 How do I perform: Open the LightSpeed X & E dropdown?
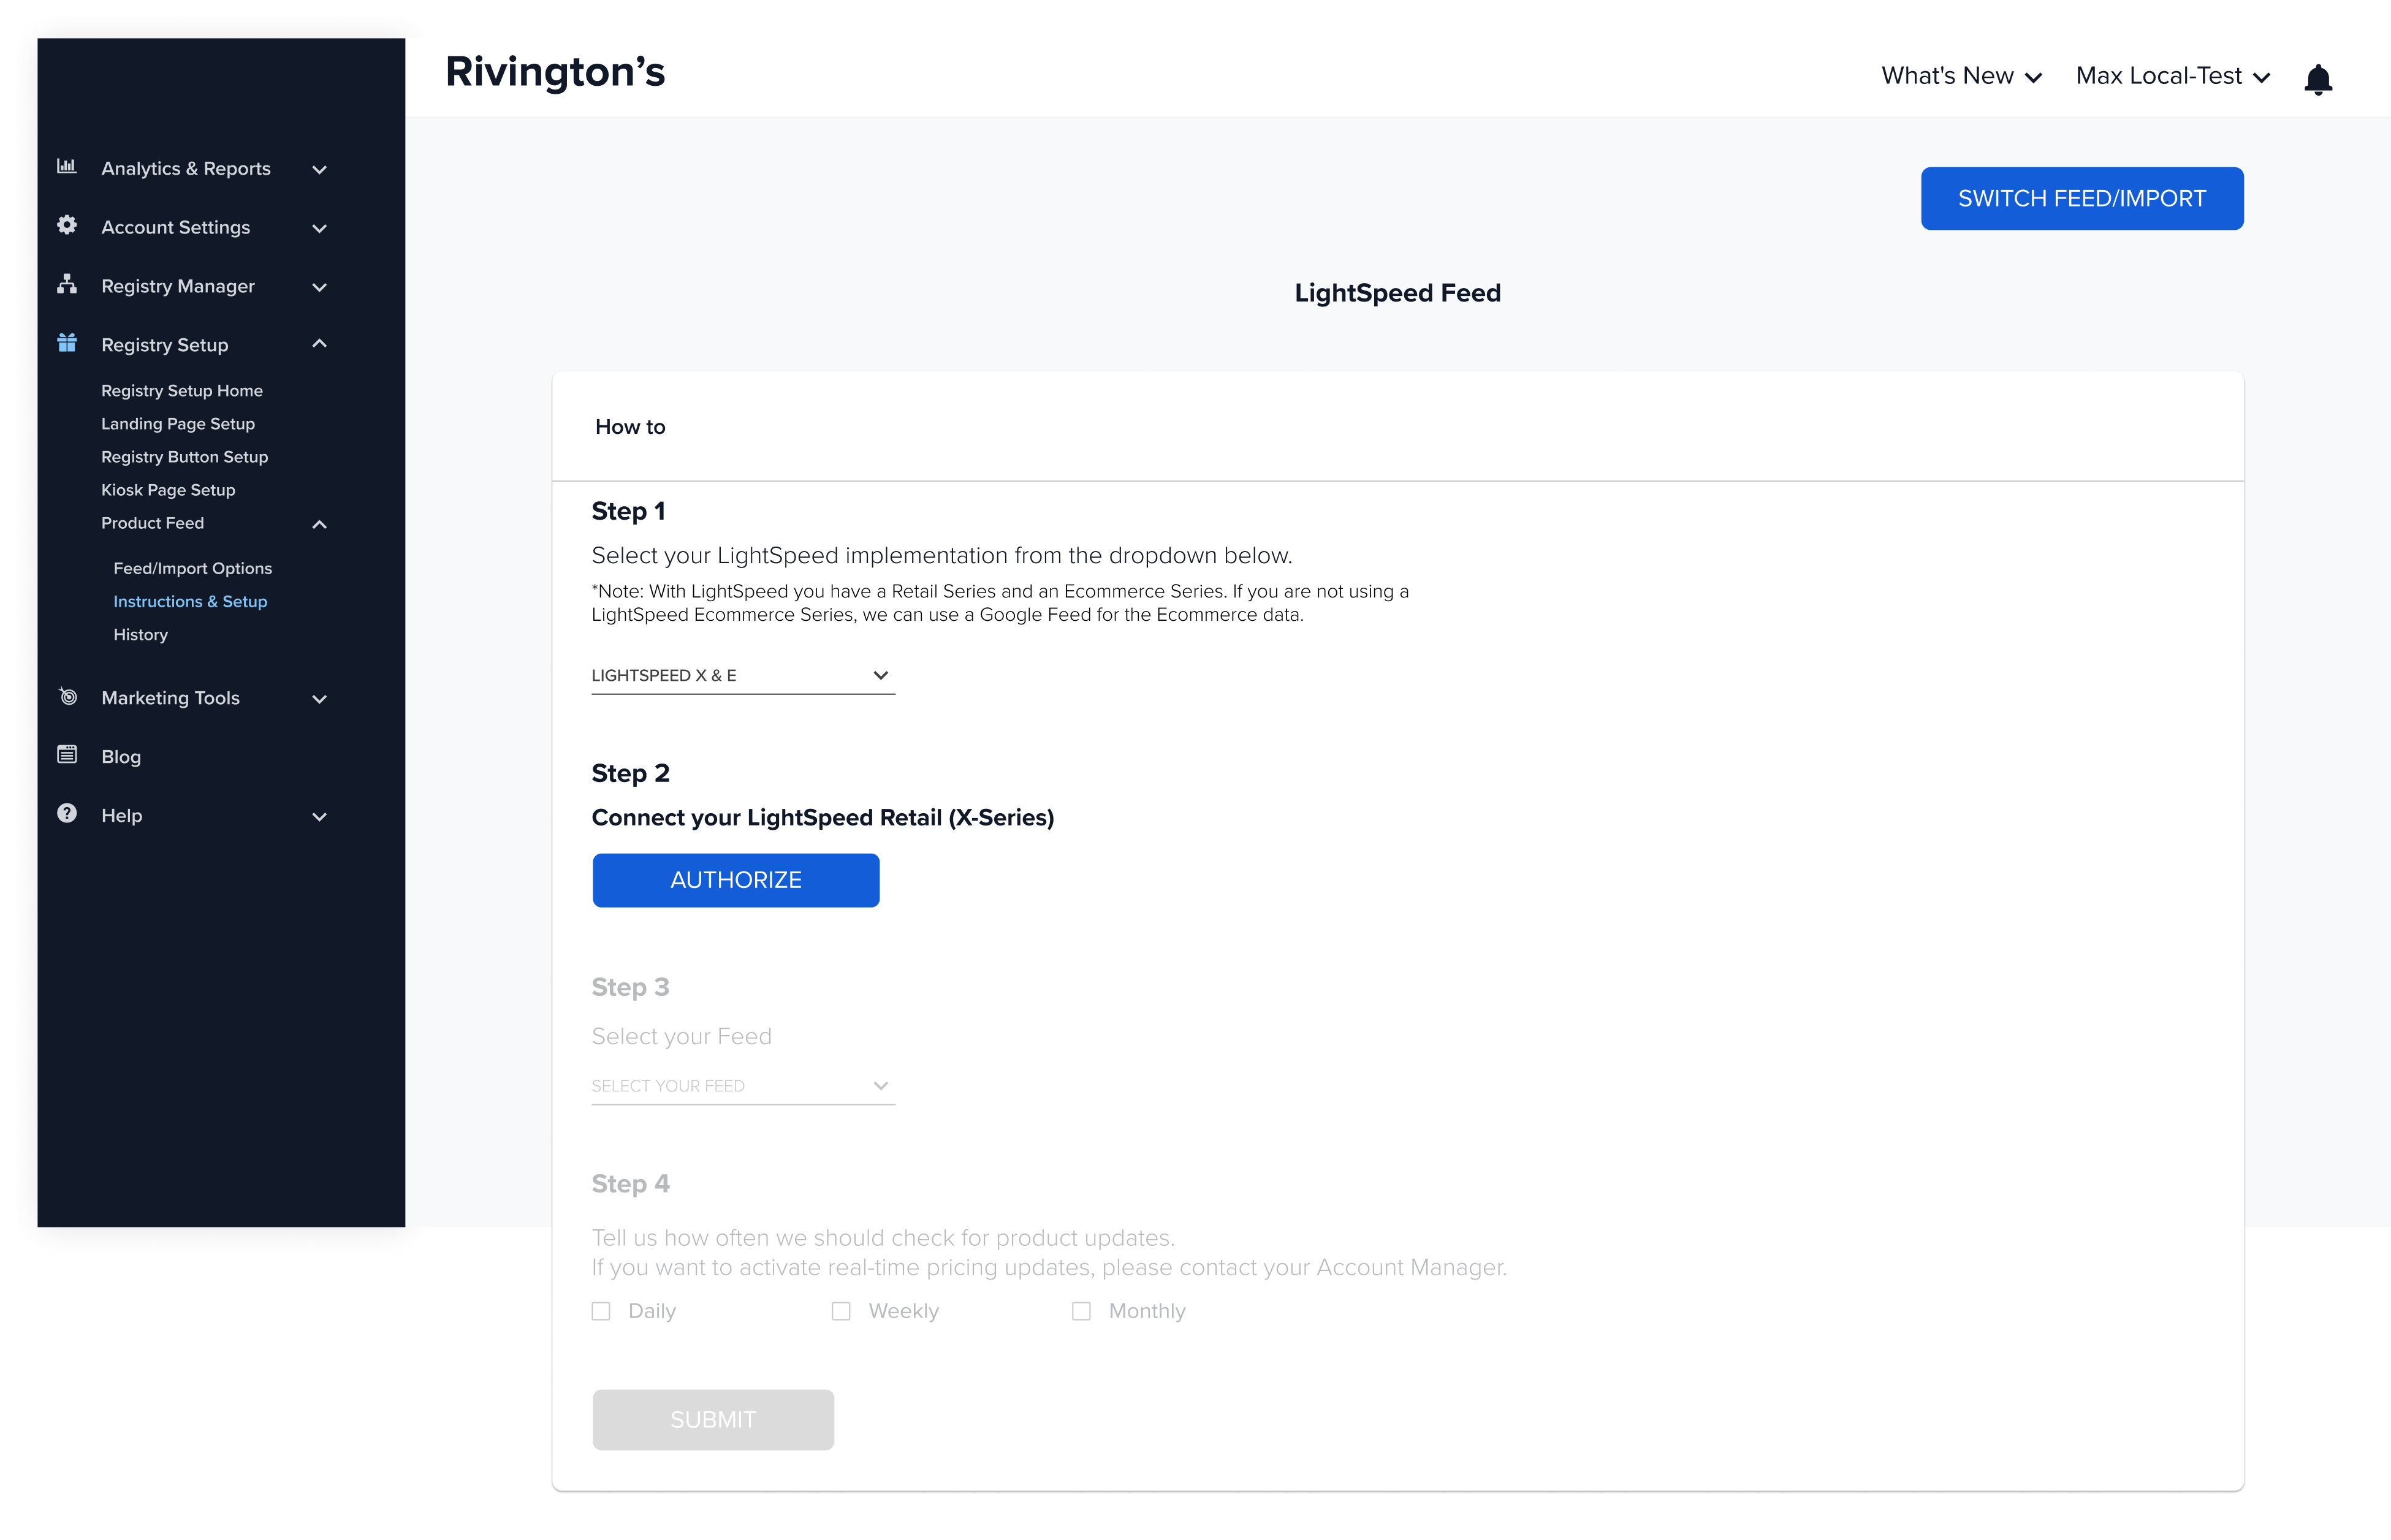[x=743, y=676]
